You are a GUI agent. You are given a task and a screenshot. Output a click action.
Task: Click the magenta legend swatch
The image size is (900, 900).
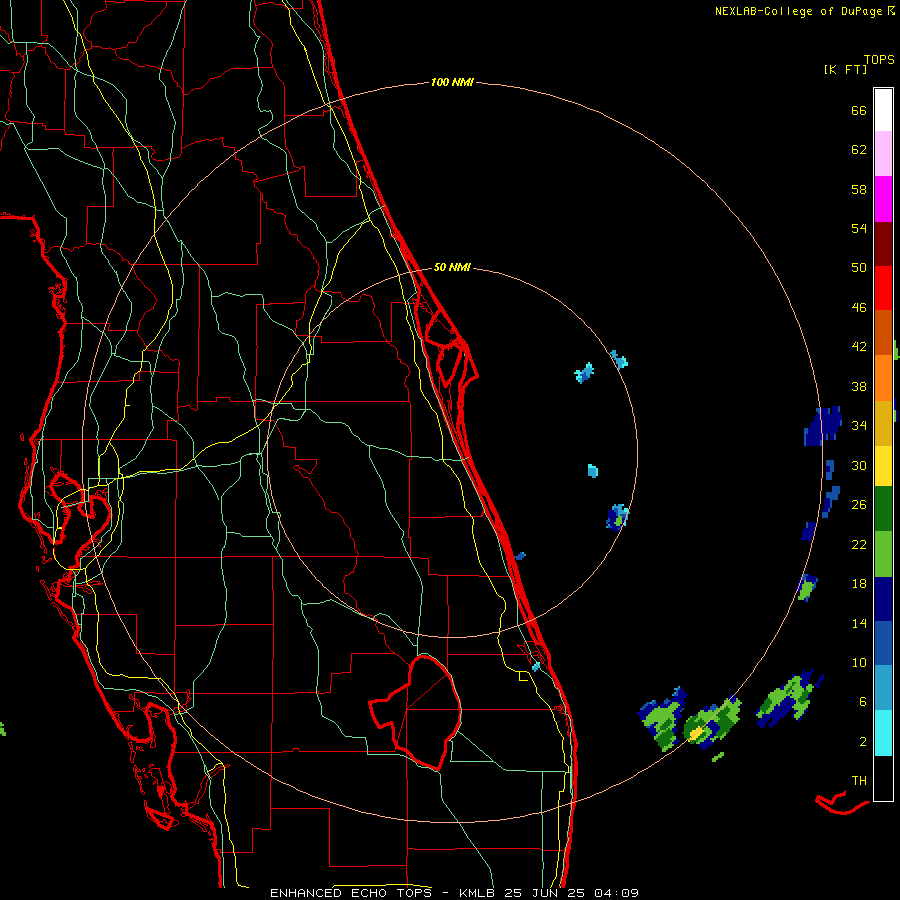[x=883, y=199]
